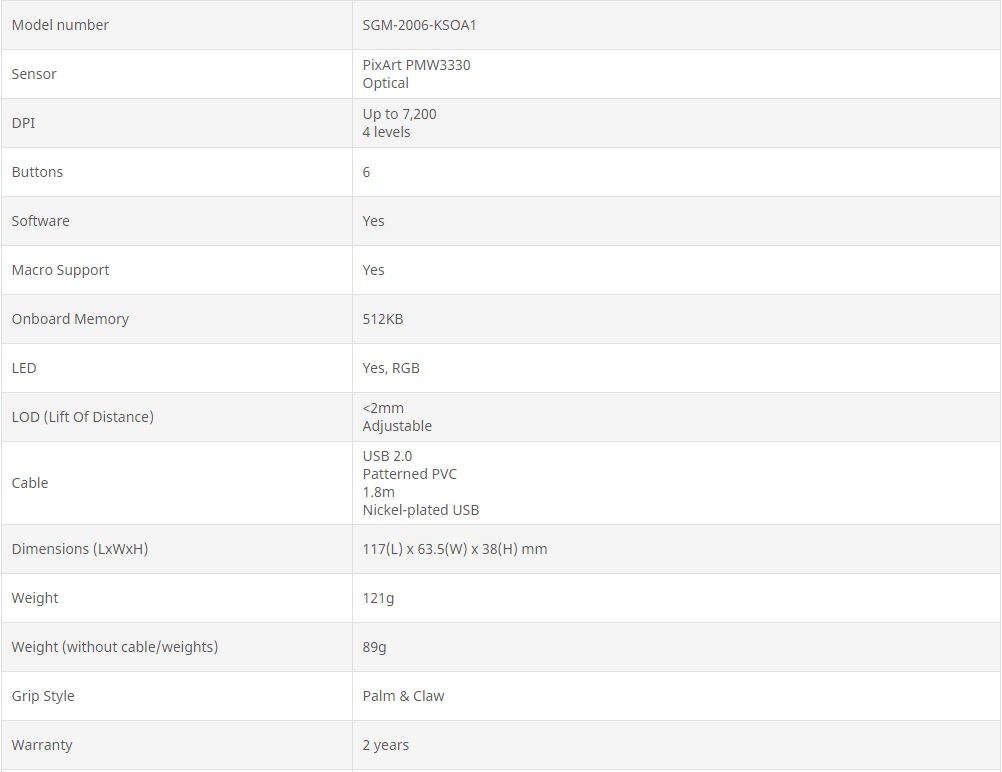The image size is (1002, 772).
Task: Click the LOD (Lift Of Distance) label
Action: [x=82, y=417]
